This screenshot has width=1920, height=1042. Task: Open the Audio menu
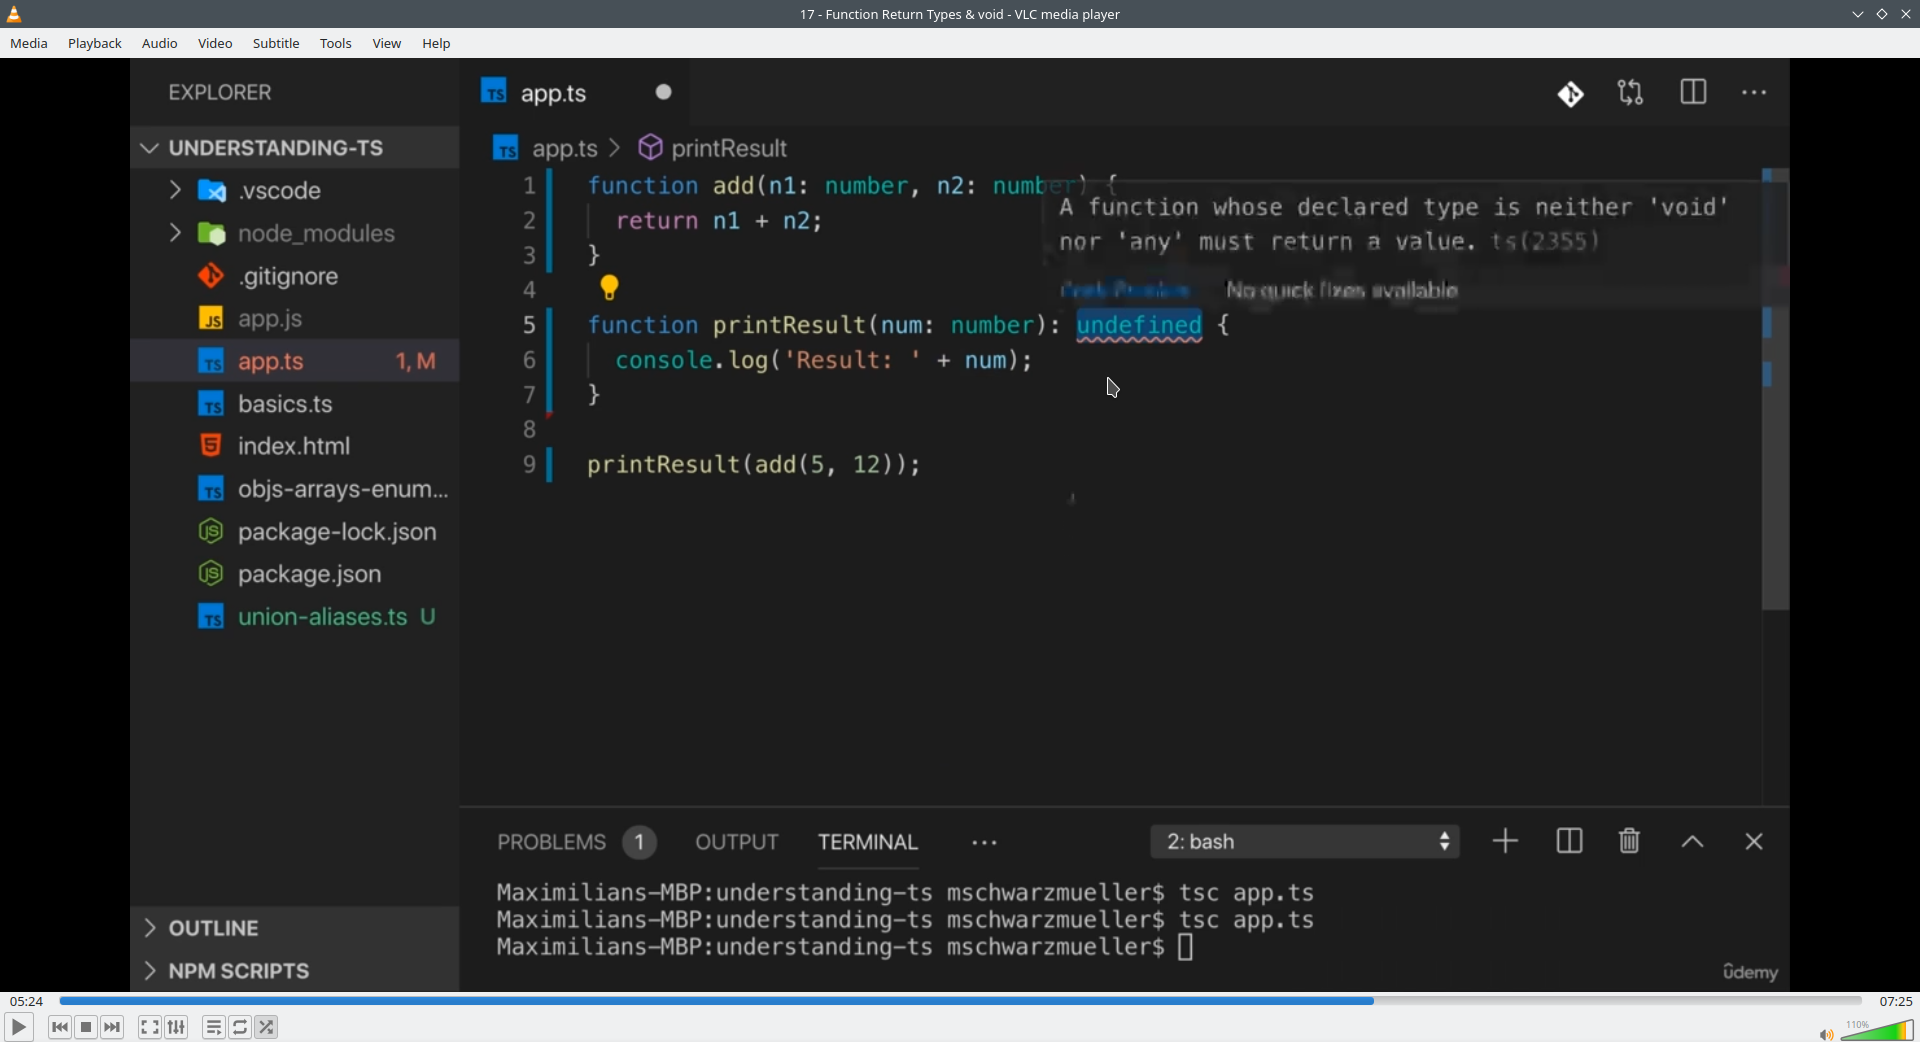160,44
